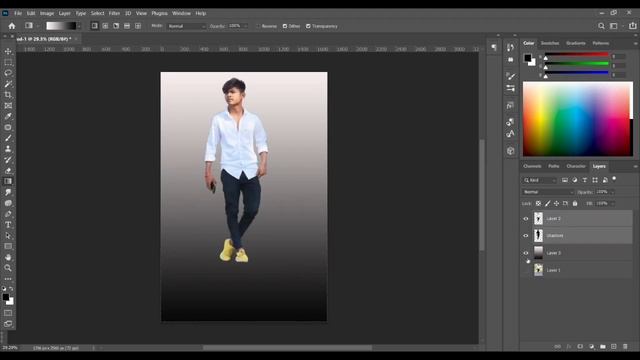640x360 pixels.
Task: Select the Path Selection tool
Action: [x=8, y=236]
